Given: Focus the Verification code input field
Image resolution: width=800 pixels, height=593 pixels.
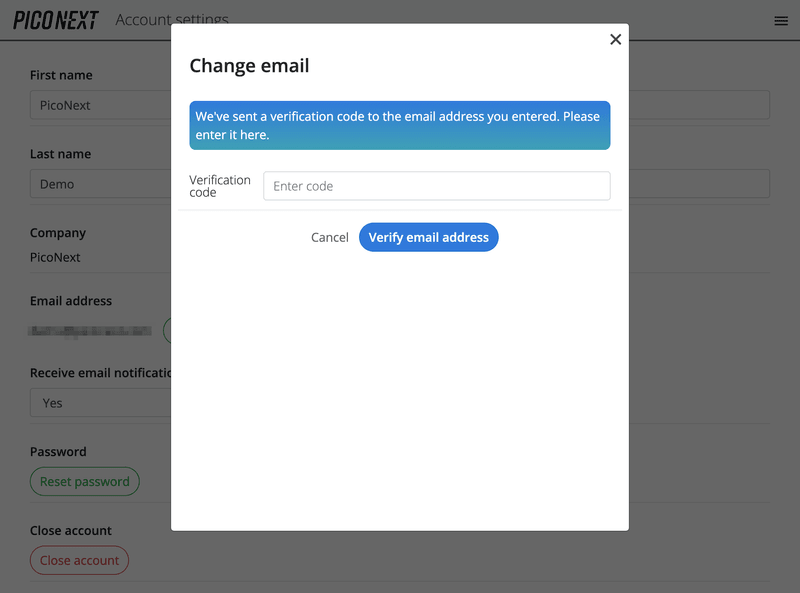Looking at the screenshot, I should [436, 186].
